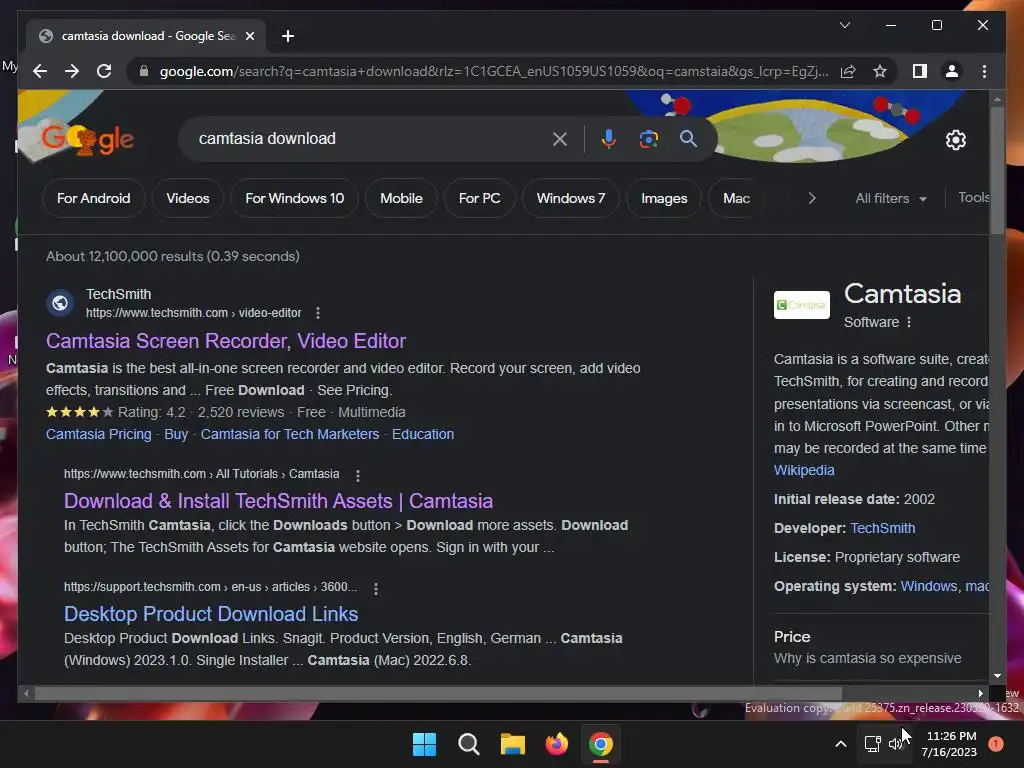Open the Windows Start menu
1024x768 pixels.
point(424,744)
